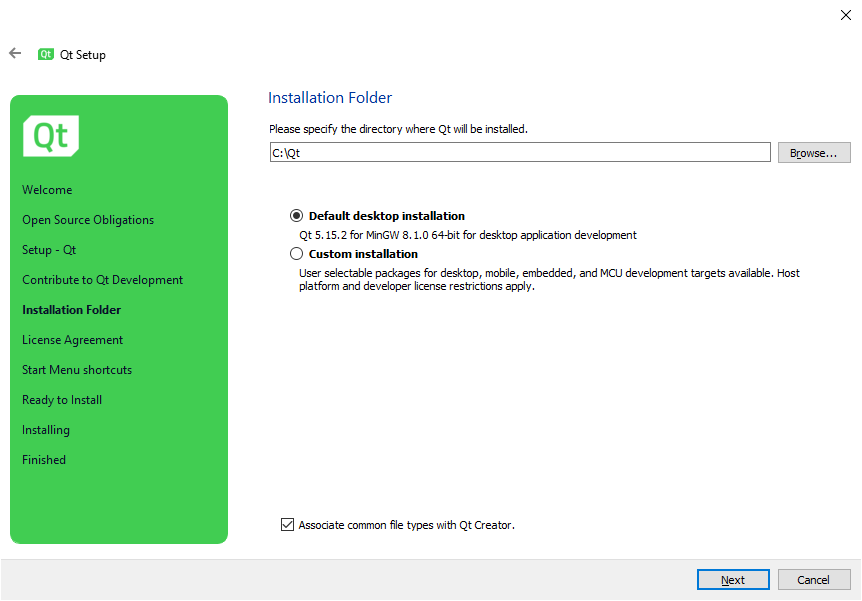Click the Ready to Install step
The width and height of the screenshot is (862, 601).
[x=62, y=400]
